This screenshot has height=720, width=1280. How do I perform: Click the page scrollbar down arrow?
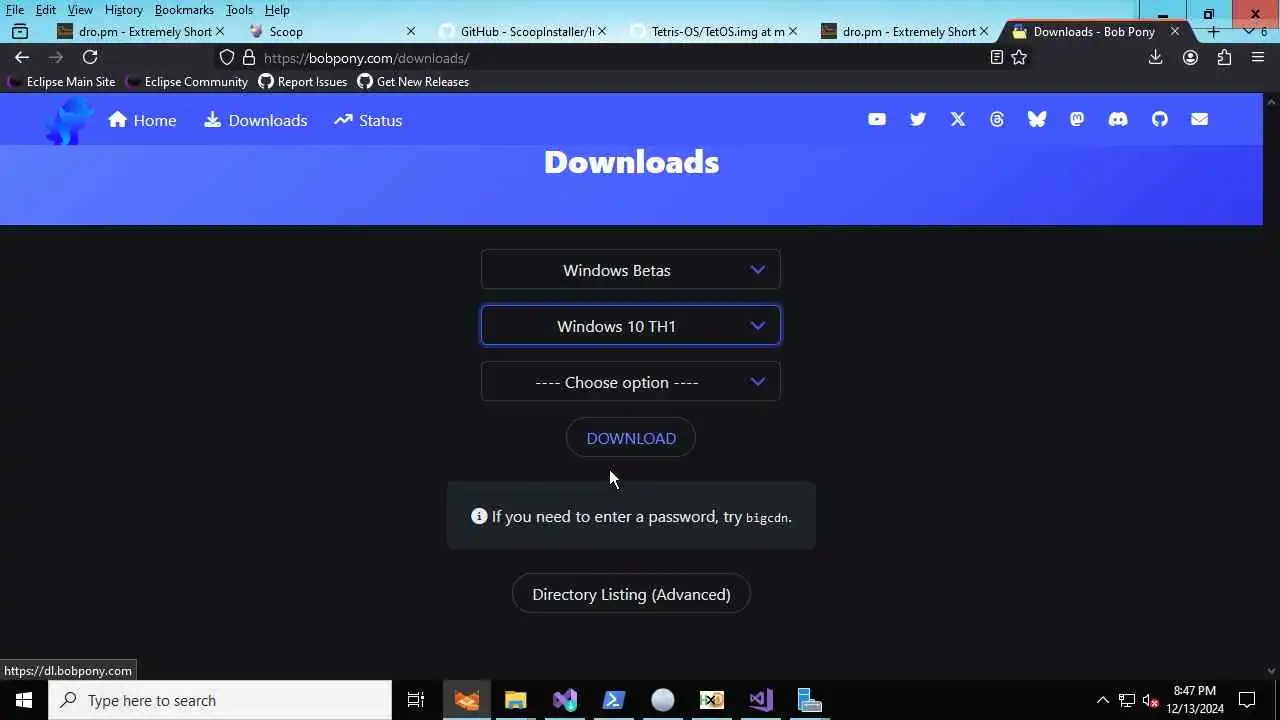pos(1272,671)
